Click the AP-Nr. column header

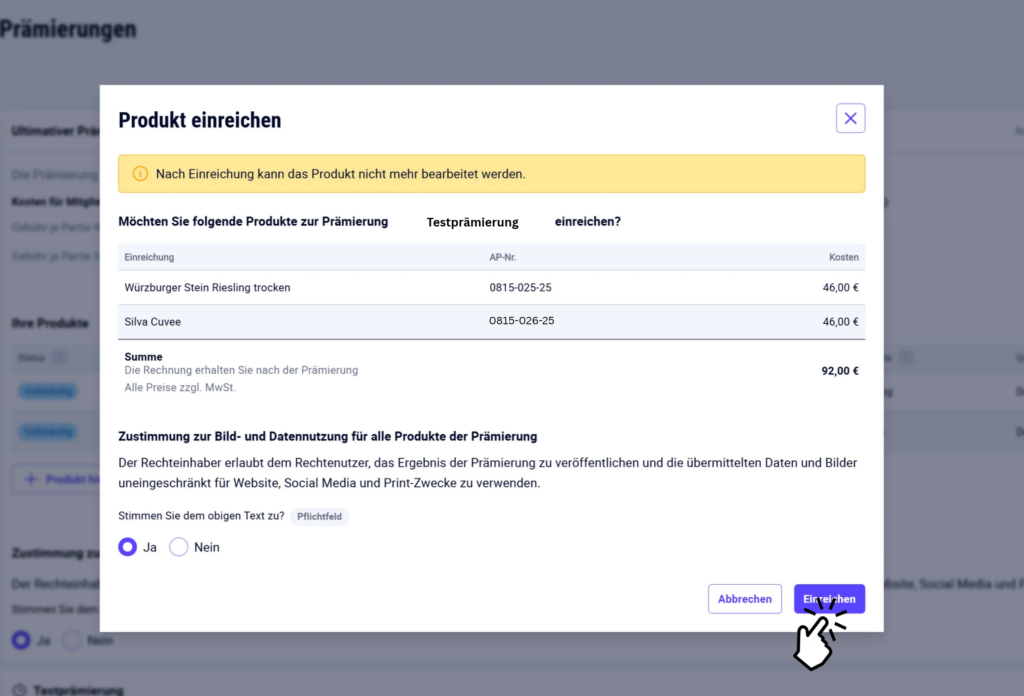503,257
